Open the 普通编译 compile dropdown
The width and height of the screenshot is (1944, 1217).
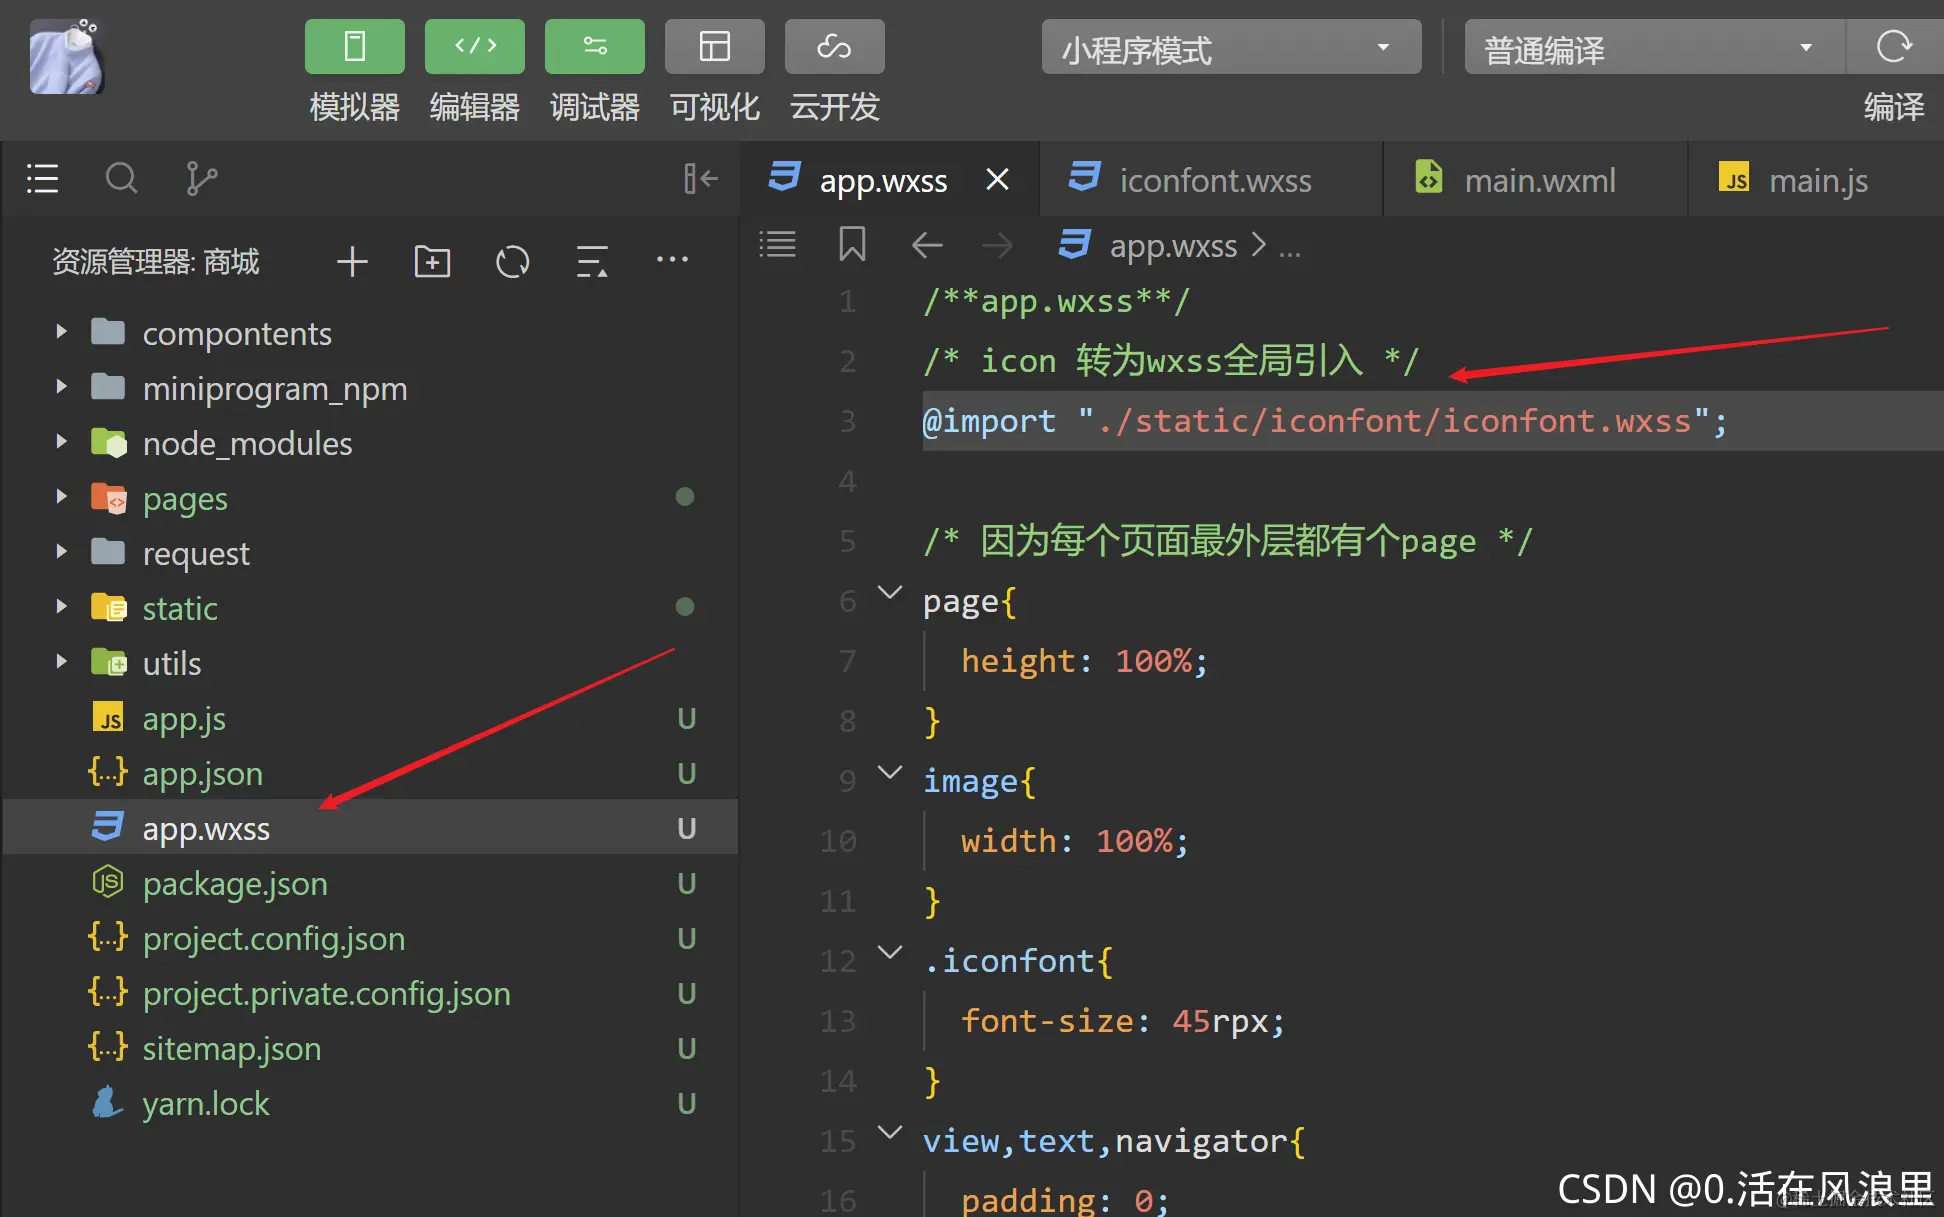point(1653,47)
